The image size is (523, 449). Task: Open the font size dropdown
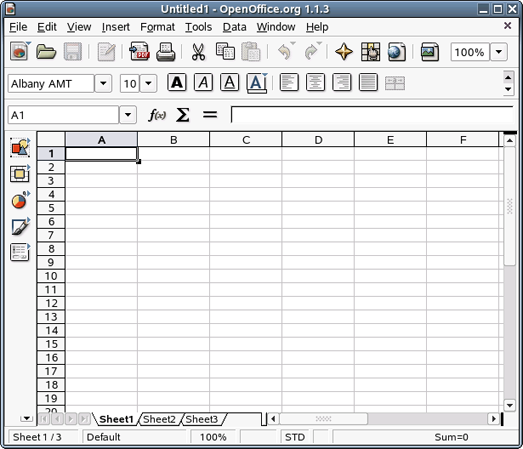148,83
